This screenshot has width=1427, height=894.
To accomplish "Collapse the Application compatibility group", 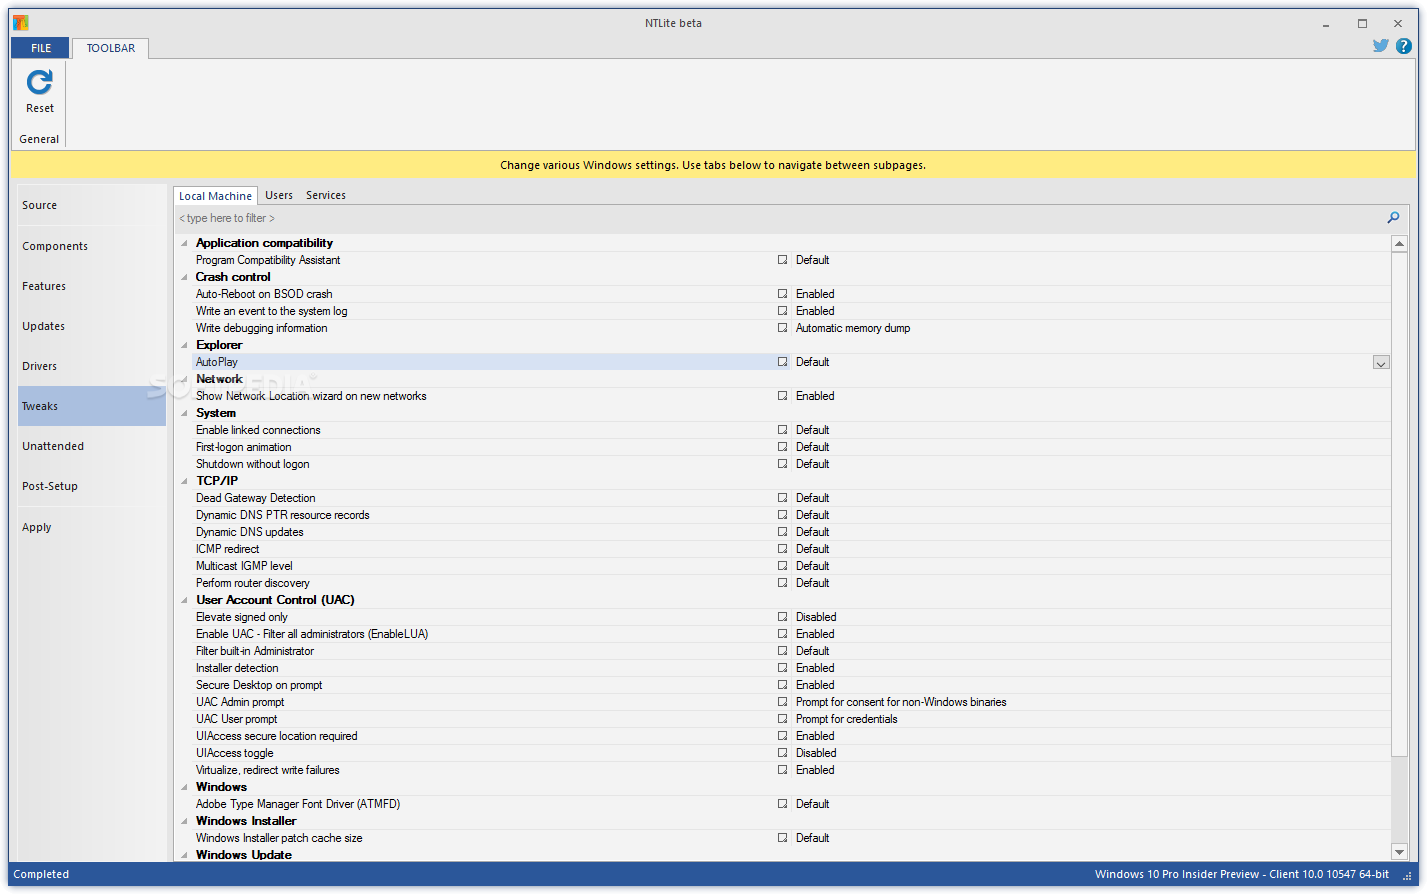I will 184,243.
